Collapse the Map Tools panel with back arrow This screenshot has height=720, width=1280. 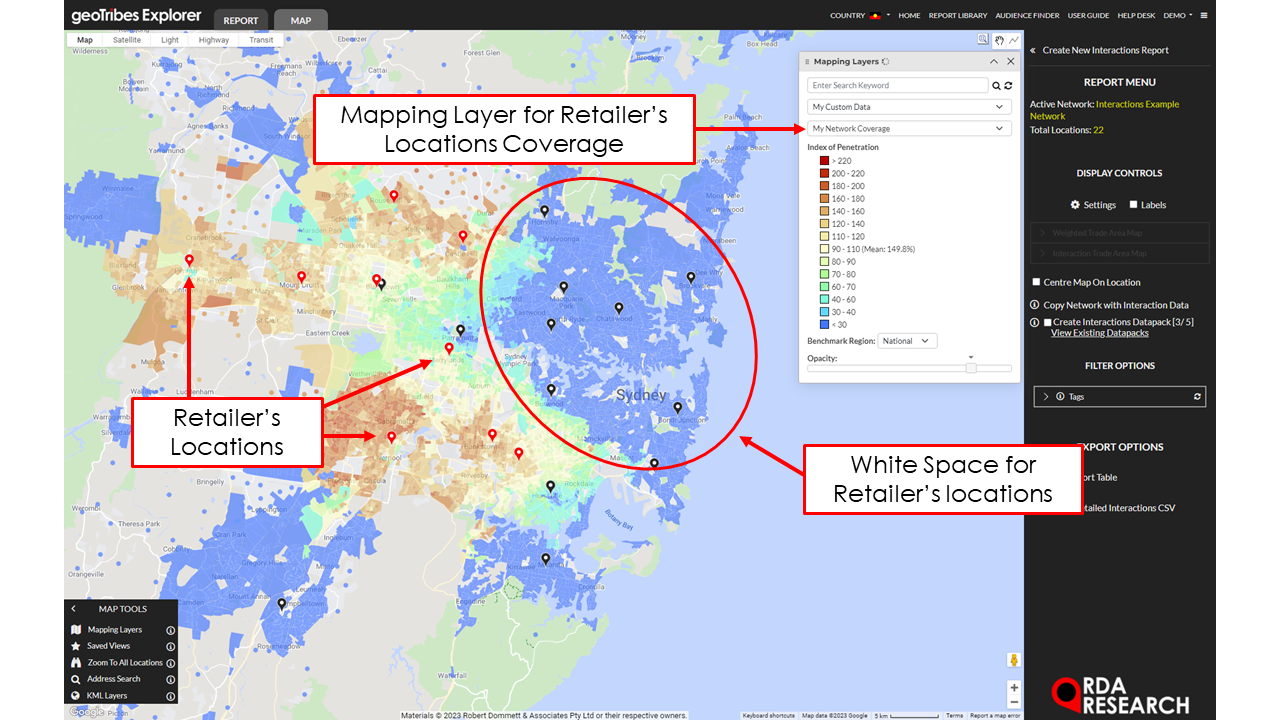73,608
